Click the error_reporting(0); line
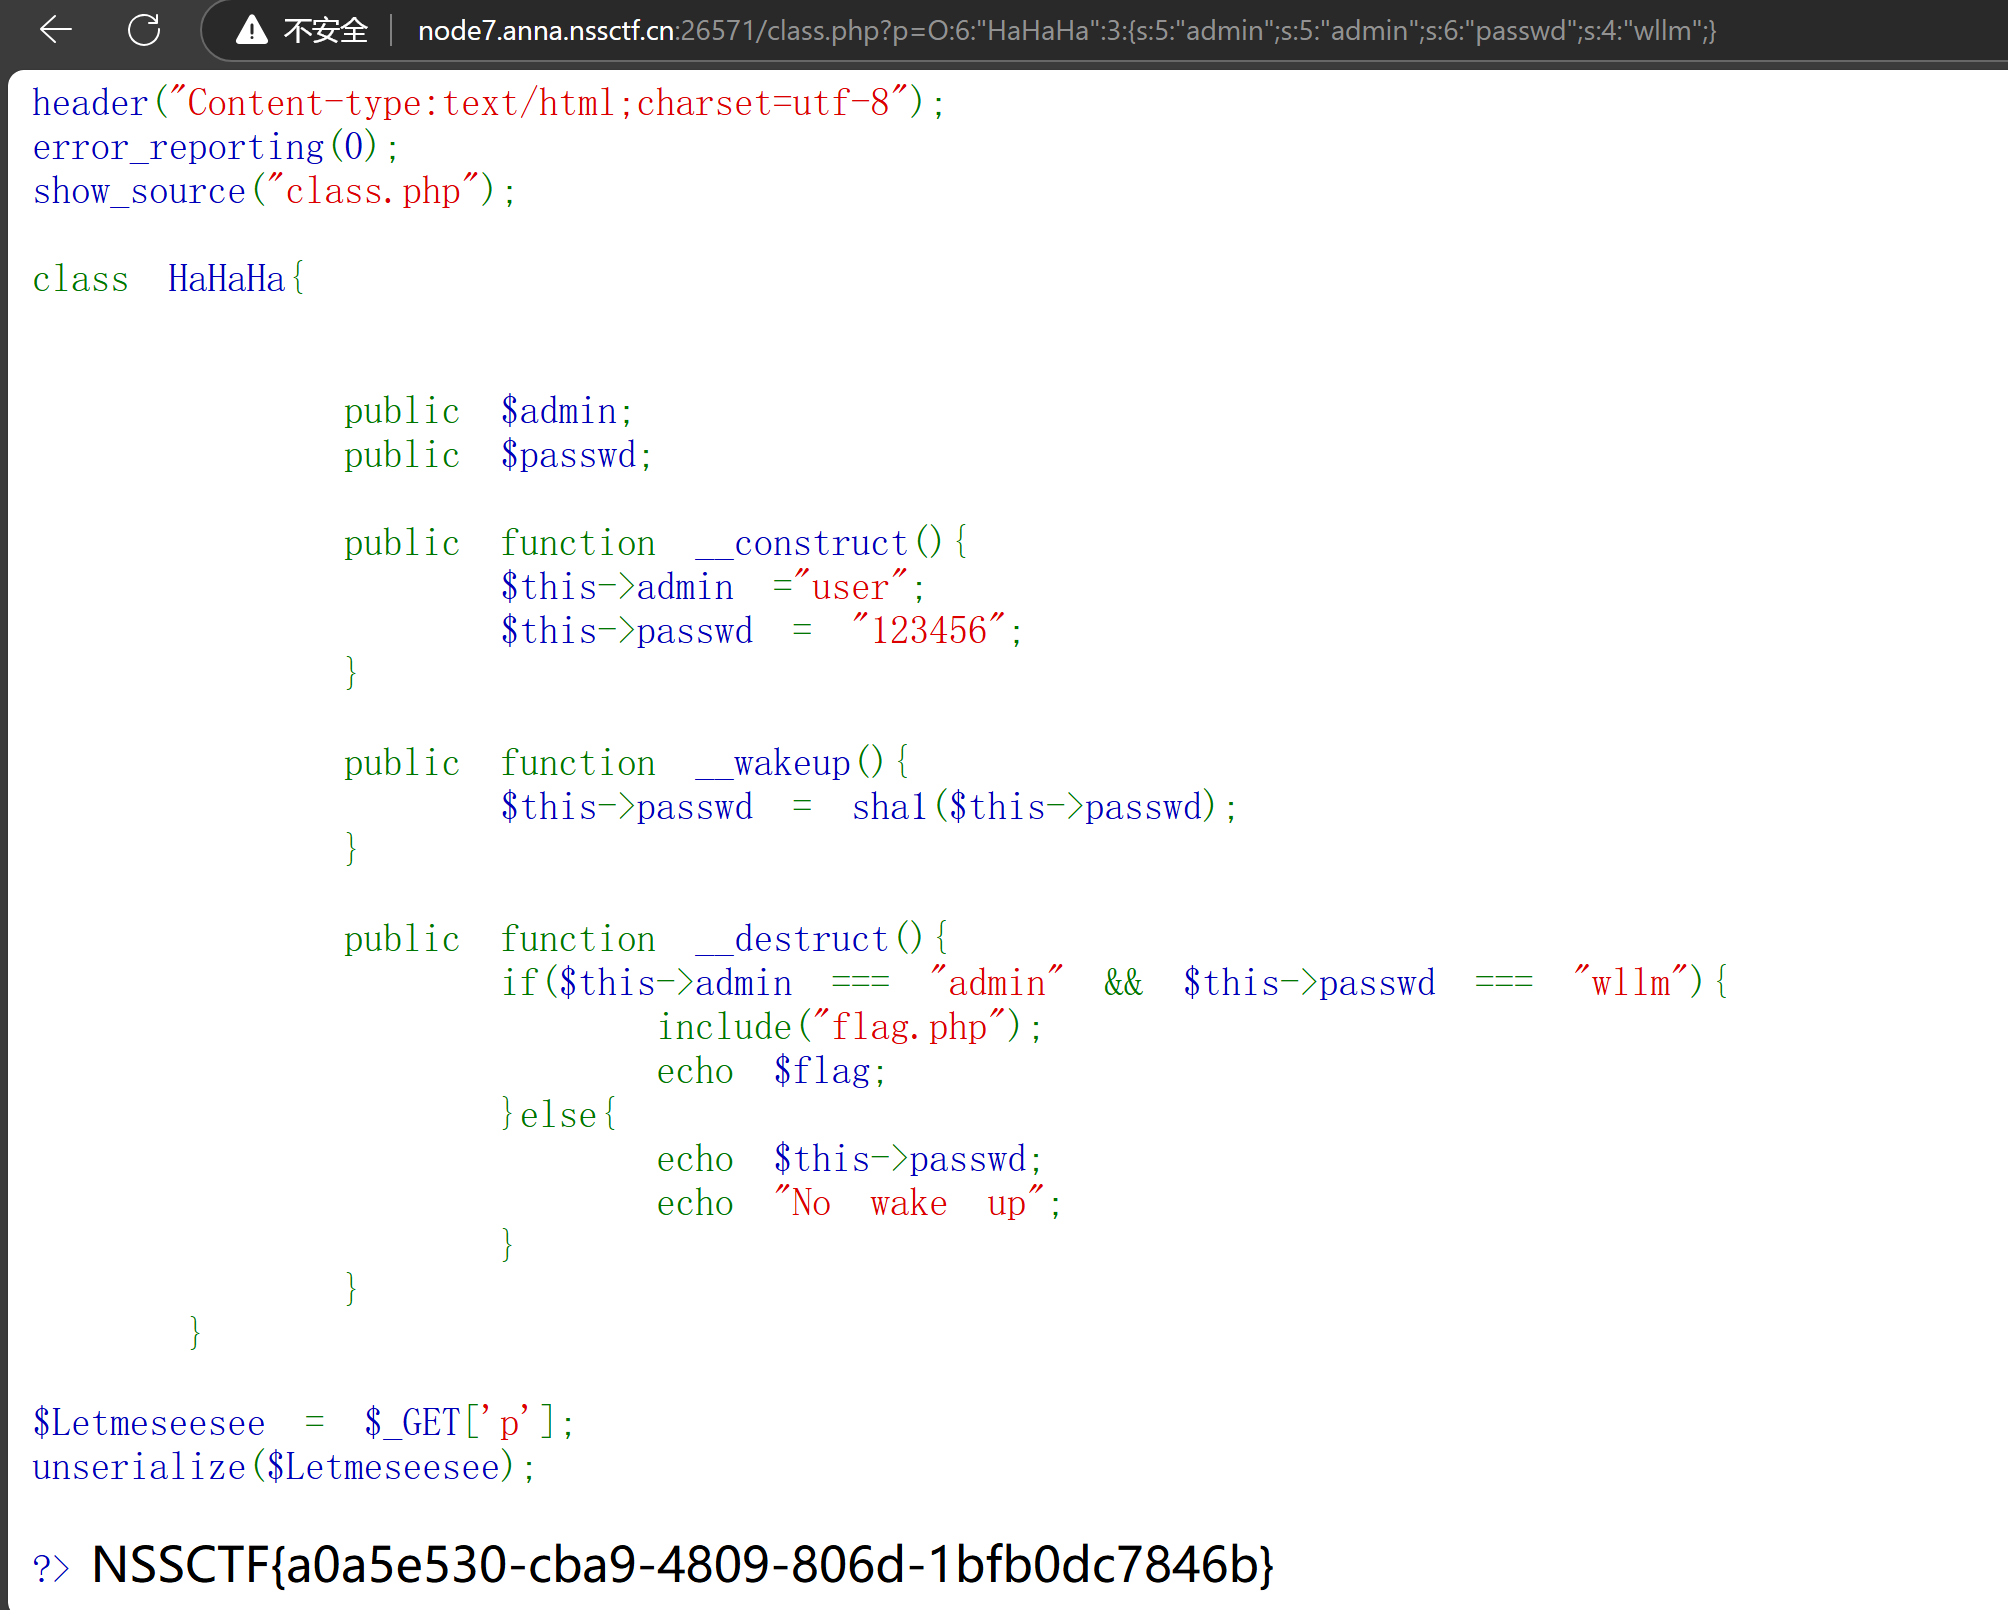This screenshot has width=2008, height=1610. (x=215, y=147)
